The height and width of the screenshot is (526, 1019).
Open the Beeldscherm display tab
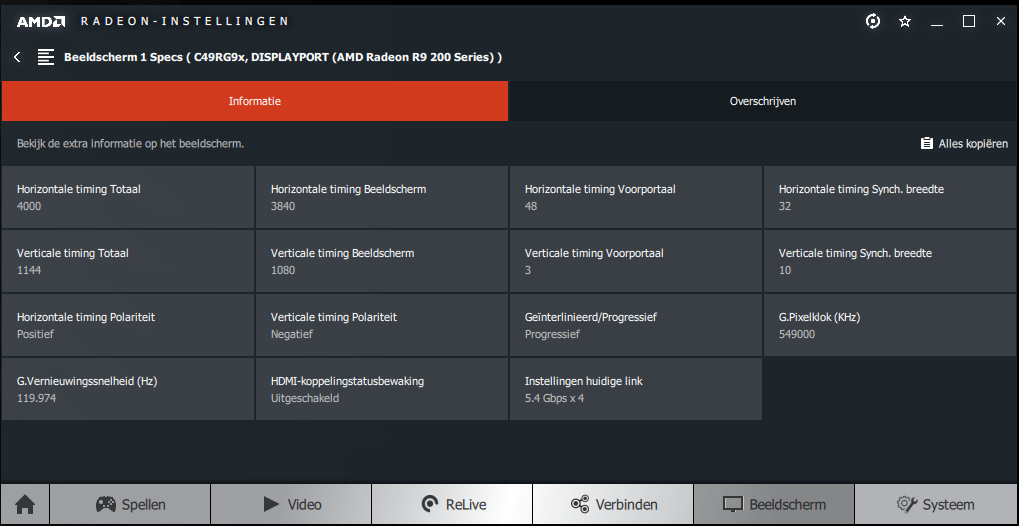point(774,504)
